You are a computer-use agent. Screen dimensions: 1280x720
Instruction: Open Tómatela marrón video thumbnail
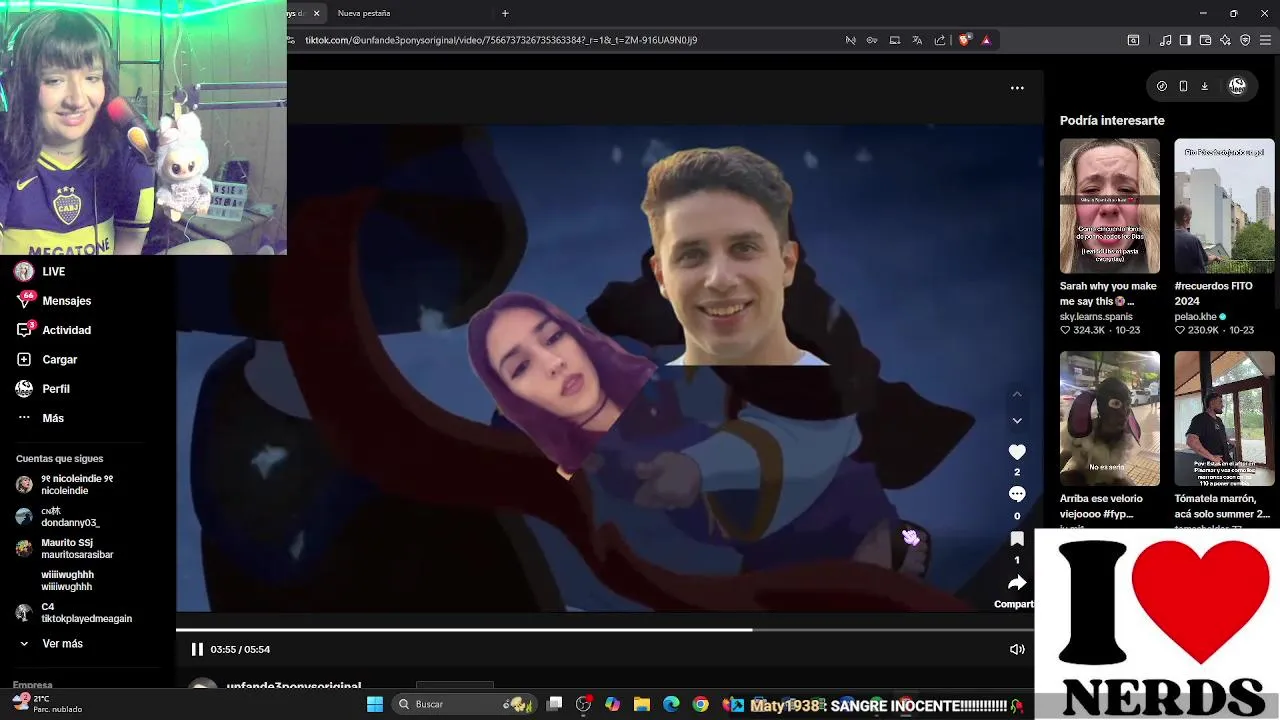click(x=1224, y=418)
